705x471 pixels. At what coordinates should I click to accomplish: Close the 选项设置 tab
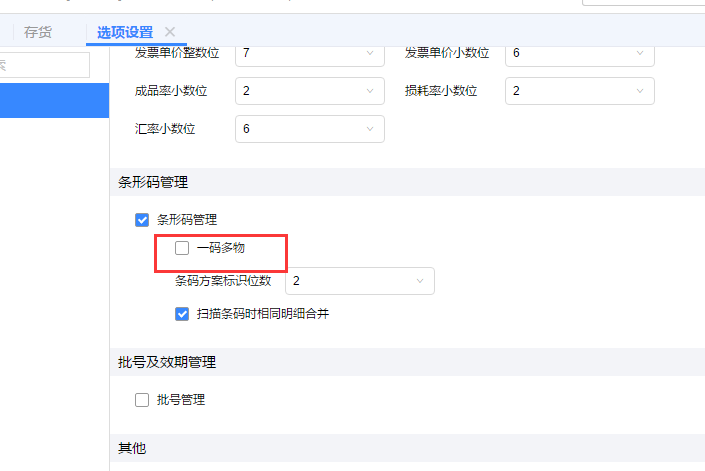(170, 32)
